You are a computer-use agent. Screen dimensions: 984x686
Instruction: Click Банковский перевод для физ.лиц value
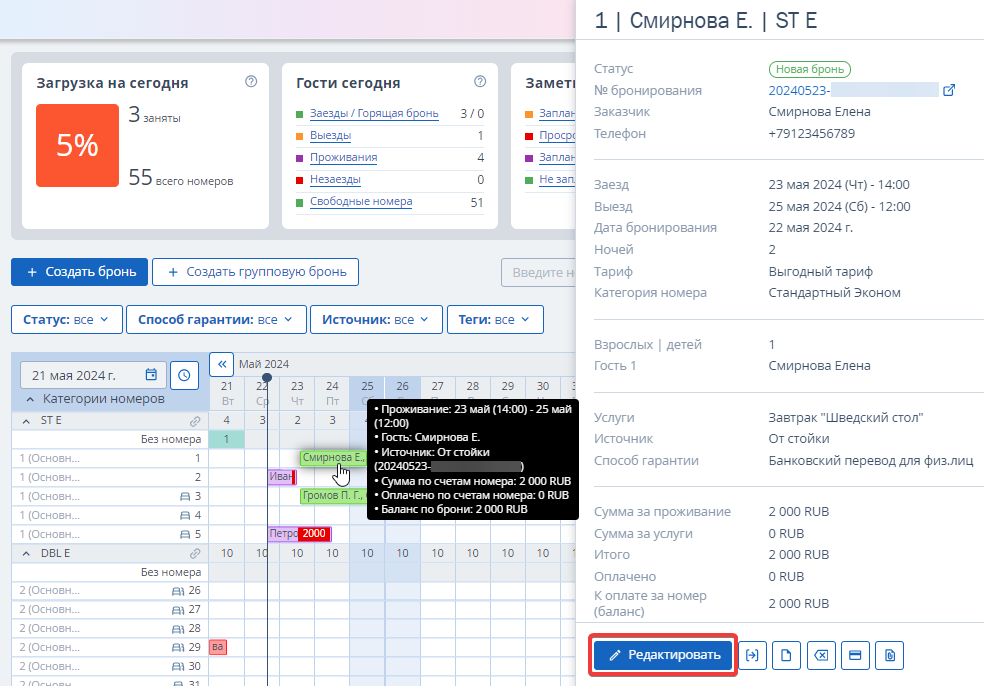point(871,461)
